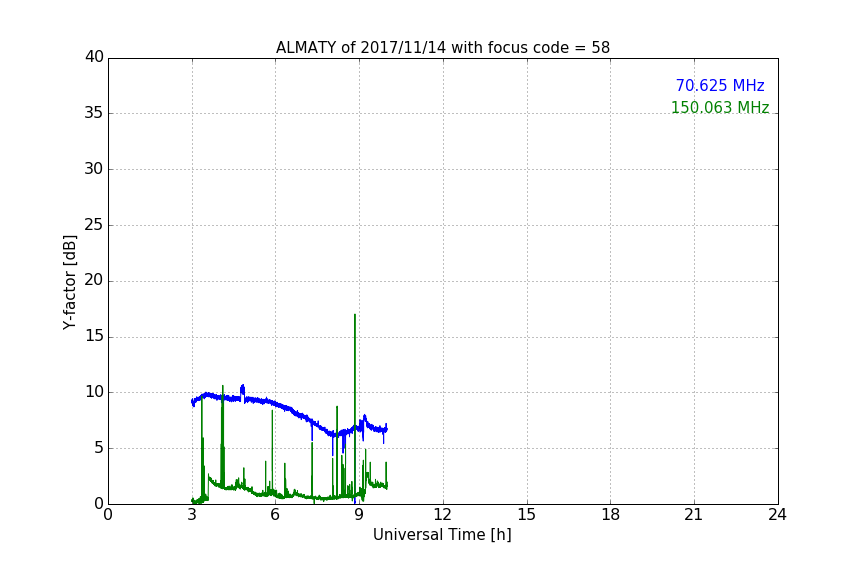Click the y-axis tick label '5'
Image resolution: width=864 pixels, height=576 pixels.
tap(99, 448)
